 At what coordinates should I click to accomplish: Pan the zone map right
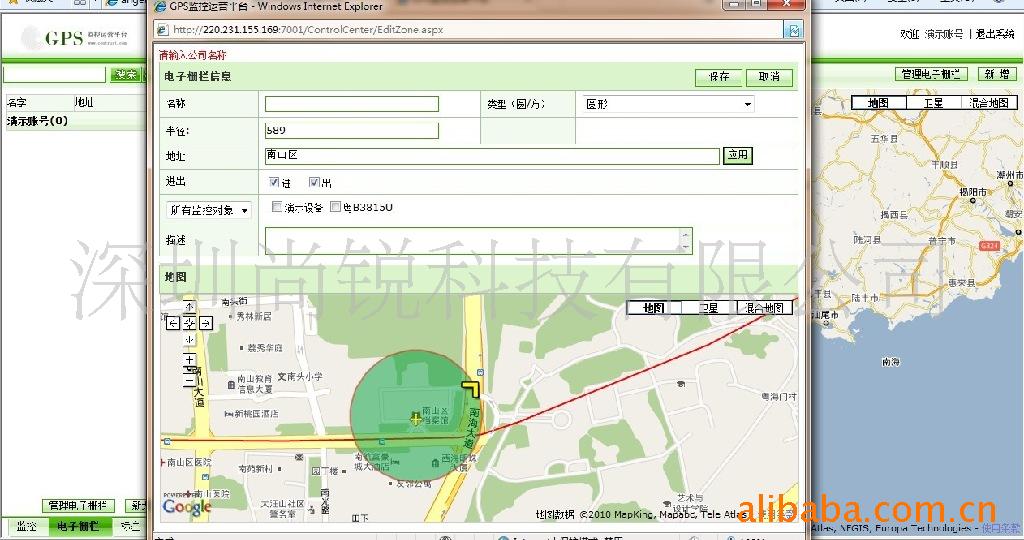click(205, 323)
